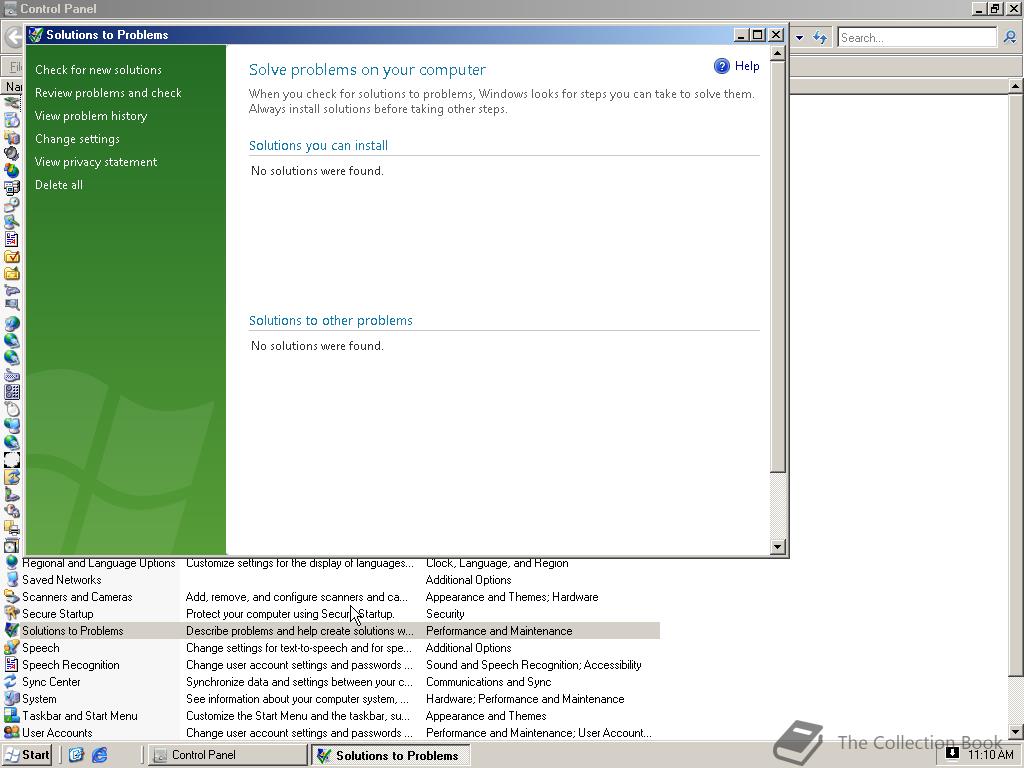Image resolution: width=1024 pixels, height=768 pixels.
Task: Click Control Panel list scrollbar up arrow
Action: 1016,86
